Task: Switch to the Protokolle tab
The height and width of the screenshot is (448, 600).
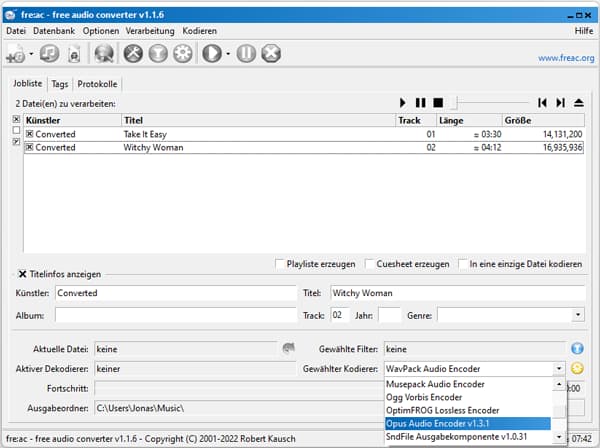Action: (x=97, y=84)
